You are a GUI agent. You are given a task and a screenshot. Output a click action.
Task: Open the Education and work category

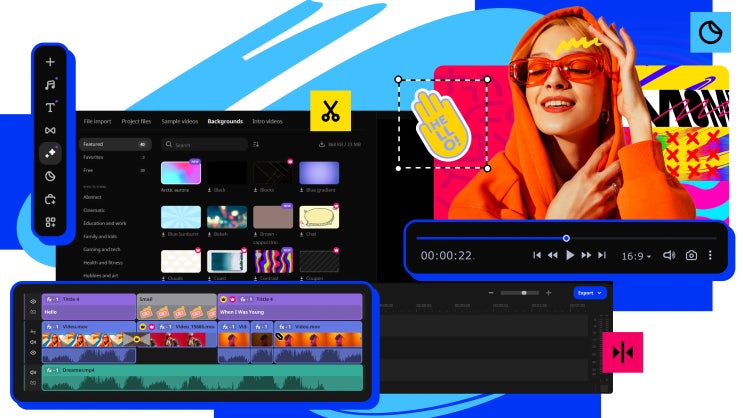point(105,223)
